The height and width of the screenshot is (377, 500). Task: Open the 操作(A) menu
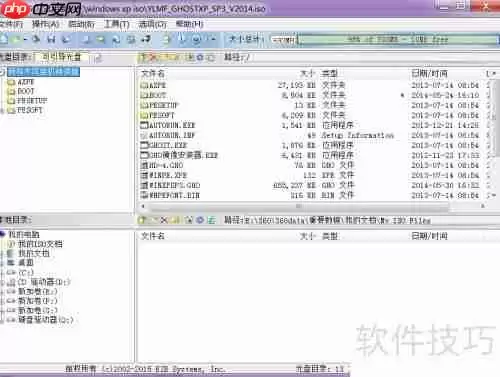(45, 24)
